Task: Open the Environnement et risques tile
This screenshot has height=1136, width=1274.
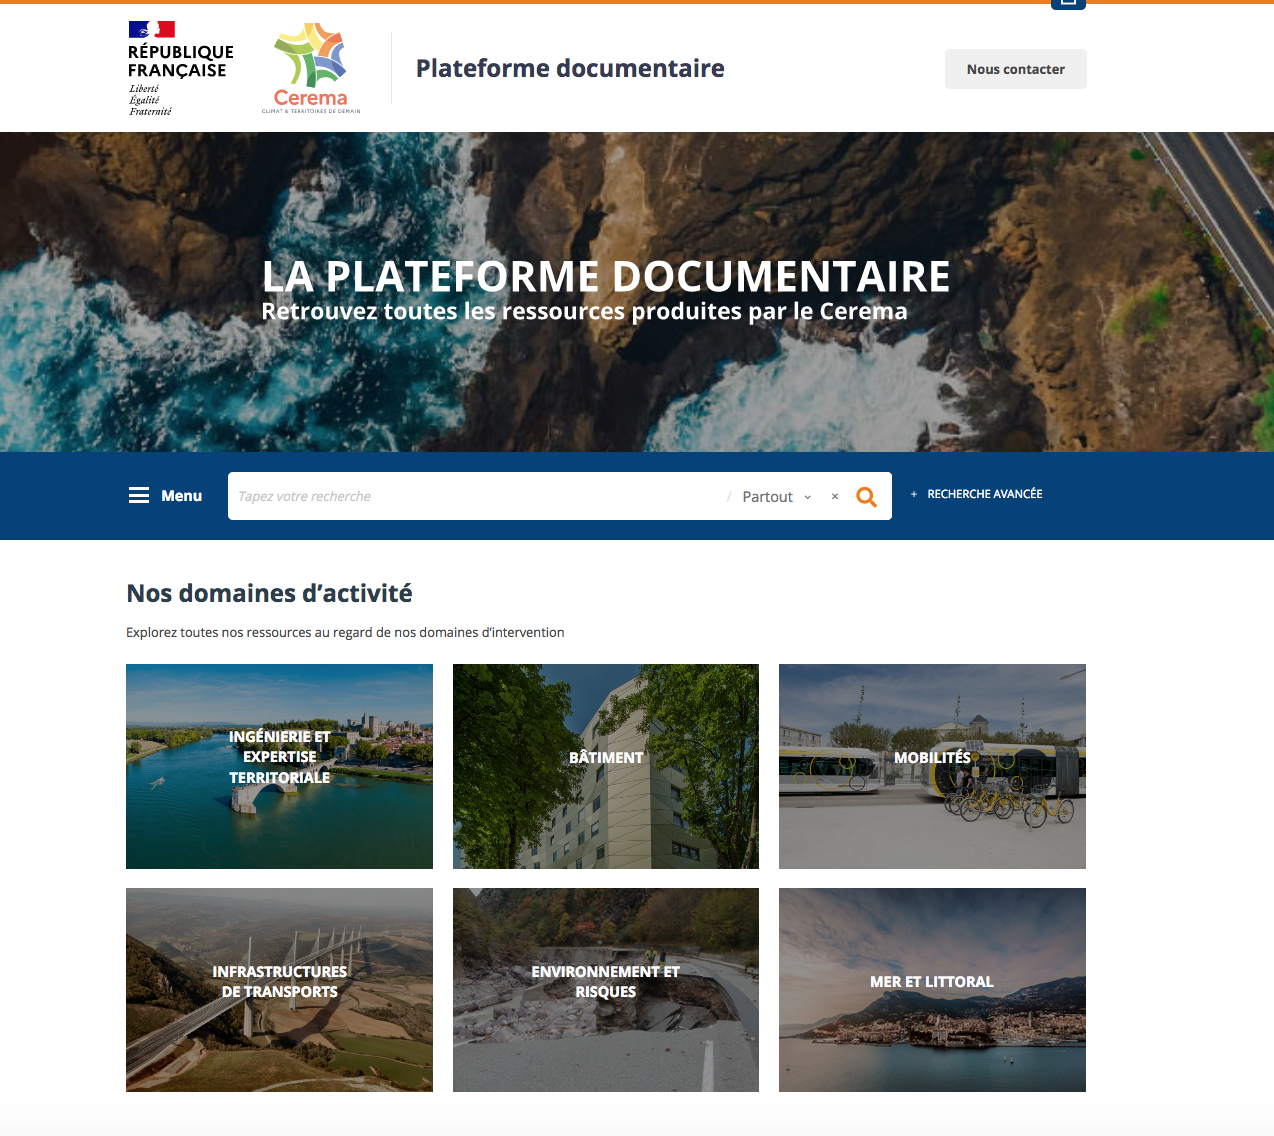Action: (605, 989)
